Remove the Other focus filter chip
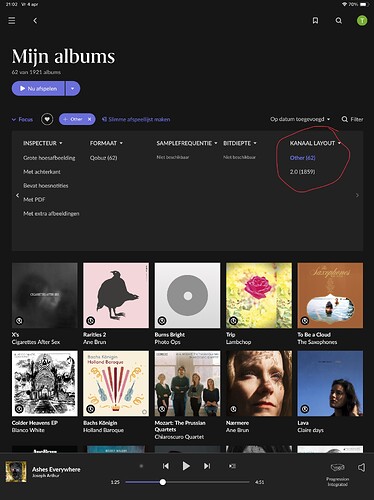The width and height of the screenshot is (374, 500). tap(89, 119)
